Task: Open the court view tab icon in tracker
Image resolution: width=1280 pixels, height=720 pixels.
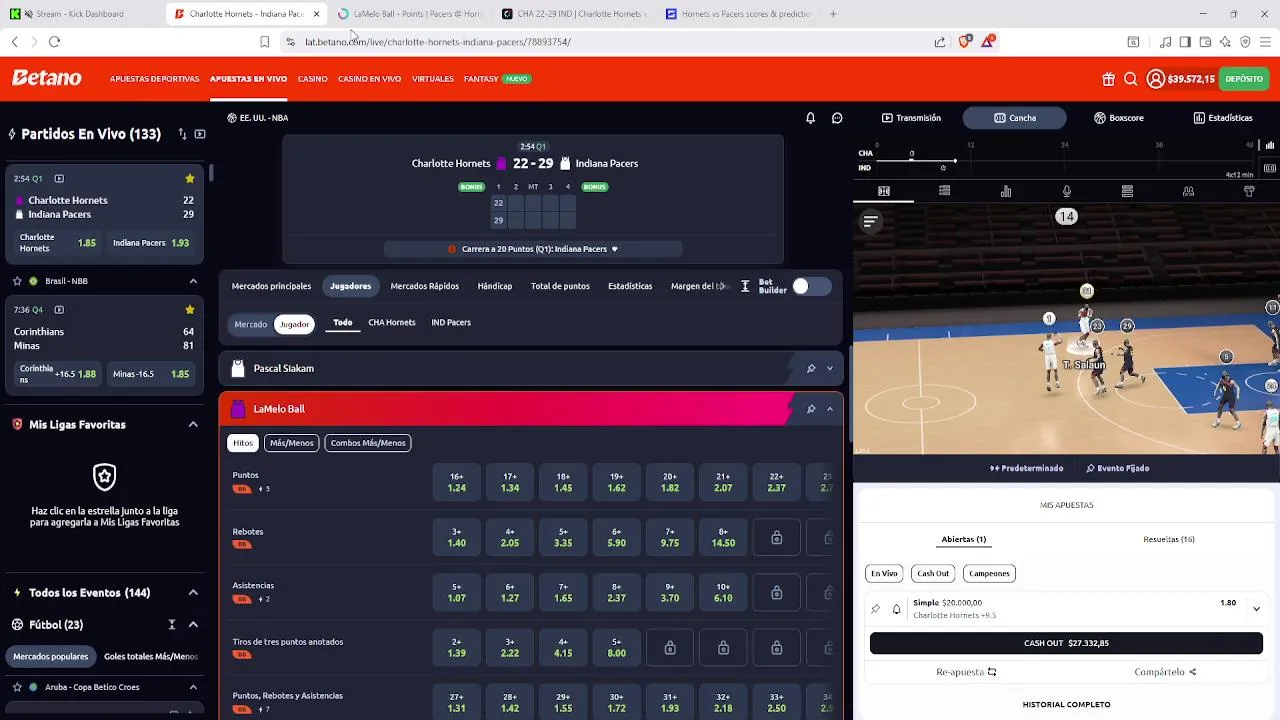Action: (884, 191)
